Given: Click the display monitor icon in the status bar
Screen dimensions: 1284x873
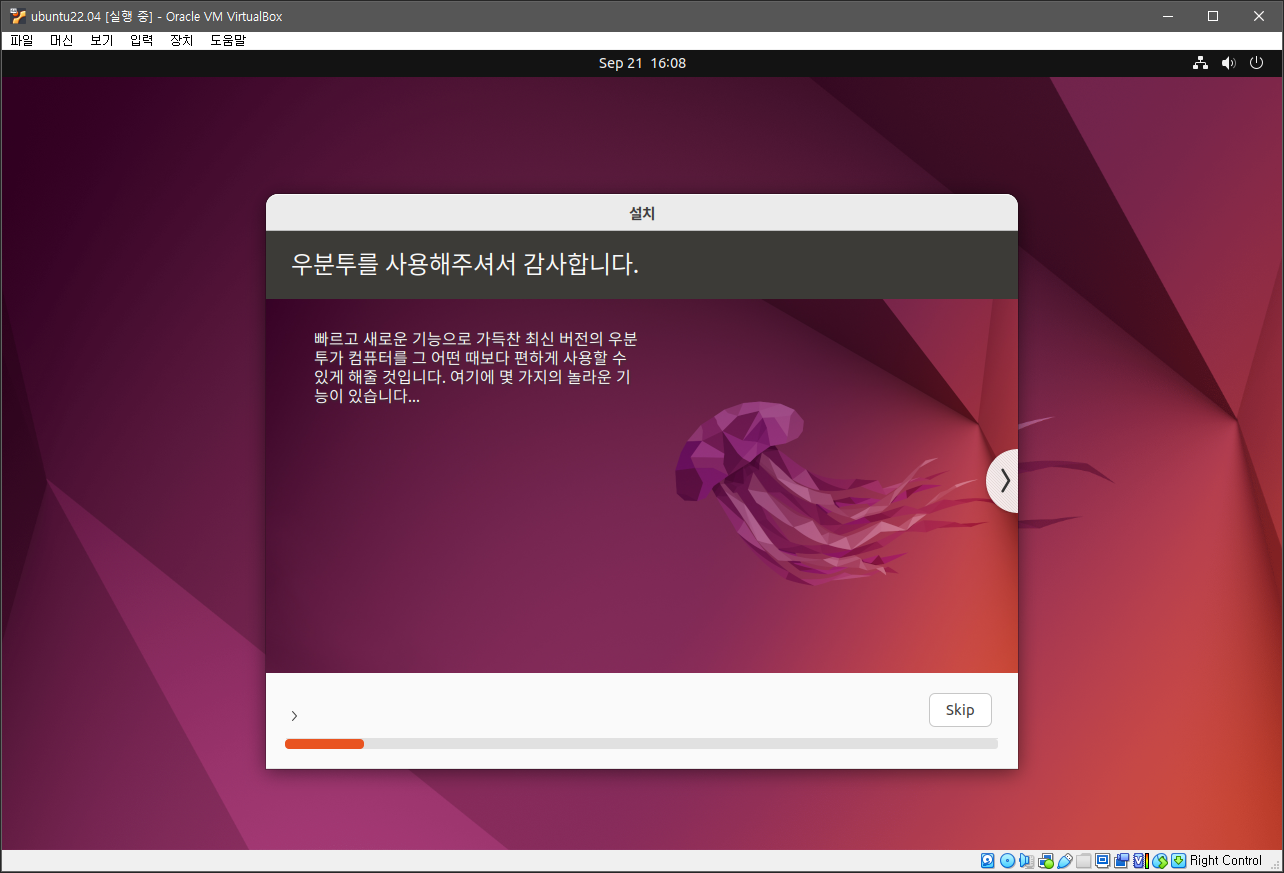Looking at the screenshot, I should (x=1103, y=861).
